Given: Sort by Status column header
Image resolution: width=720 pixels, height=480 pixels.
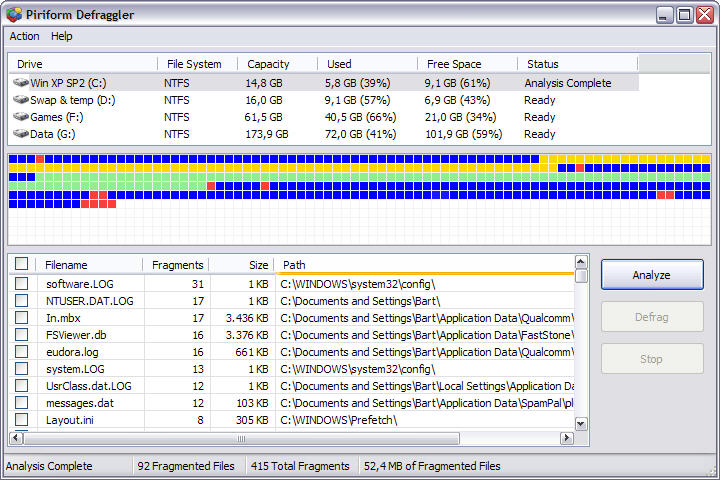Looking at the screenshot, I should point(578,64).
